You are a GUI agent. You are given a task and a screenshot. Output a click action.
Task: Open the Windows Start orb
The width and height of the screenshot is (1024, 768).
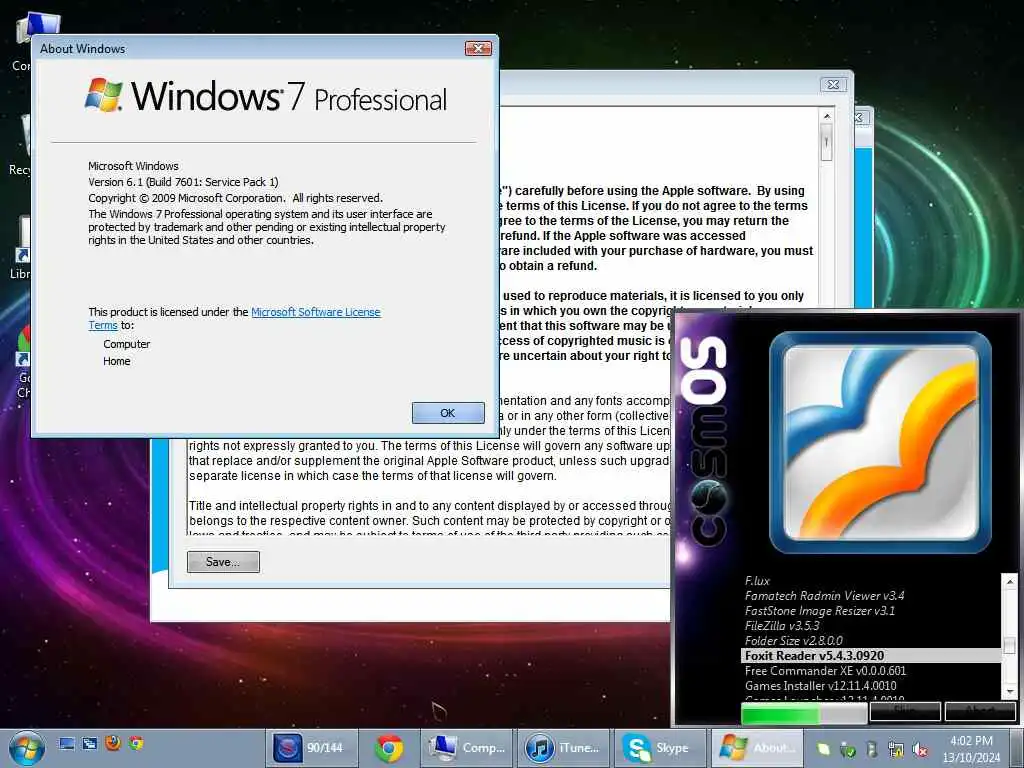[27, 748]
